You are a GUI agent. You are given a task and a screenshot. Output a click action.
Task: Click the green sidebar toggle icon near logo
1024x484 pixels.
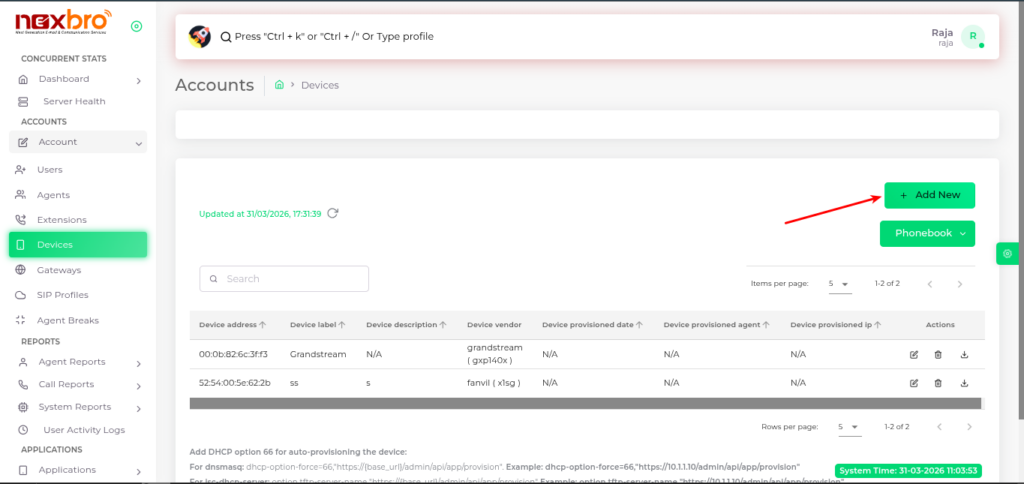coord(136,26)
